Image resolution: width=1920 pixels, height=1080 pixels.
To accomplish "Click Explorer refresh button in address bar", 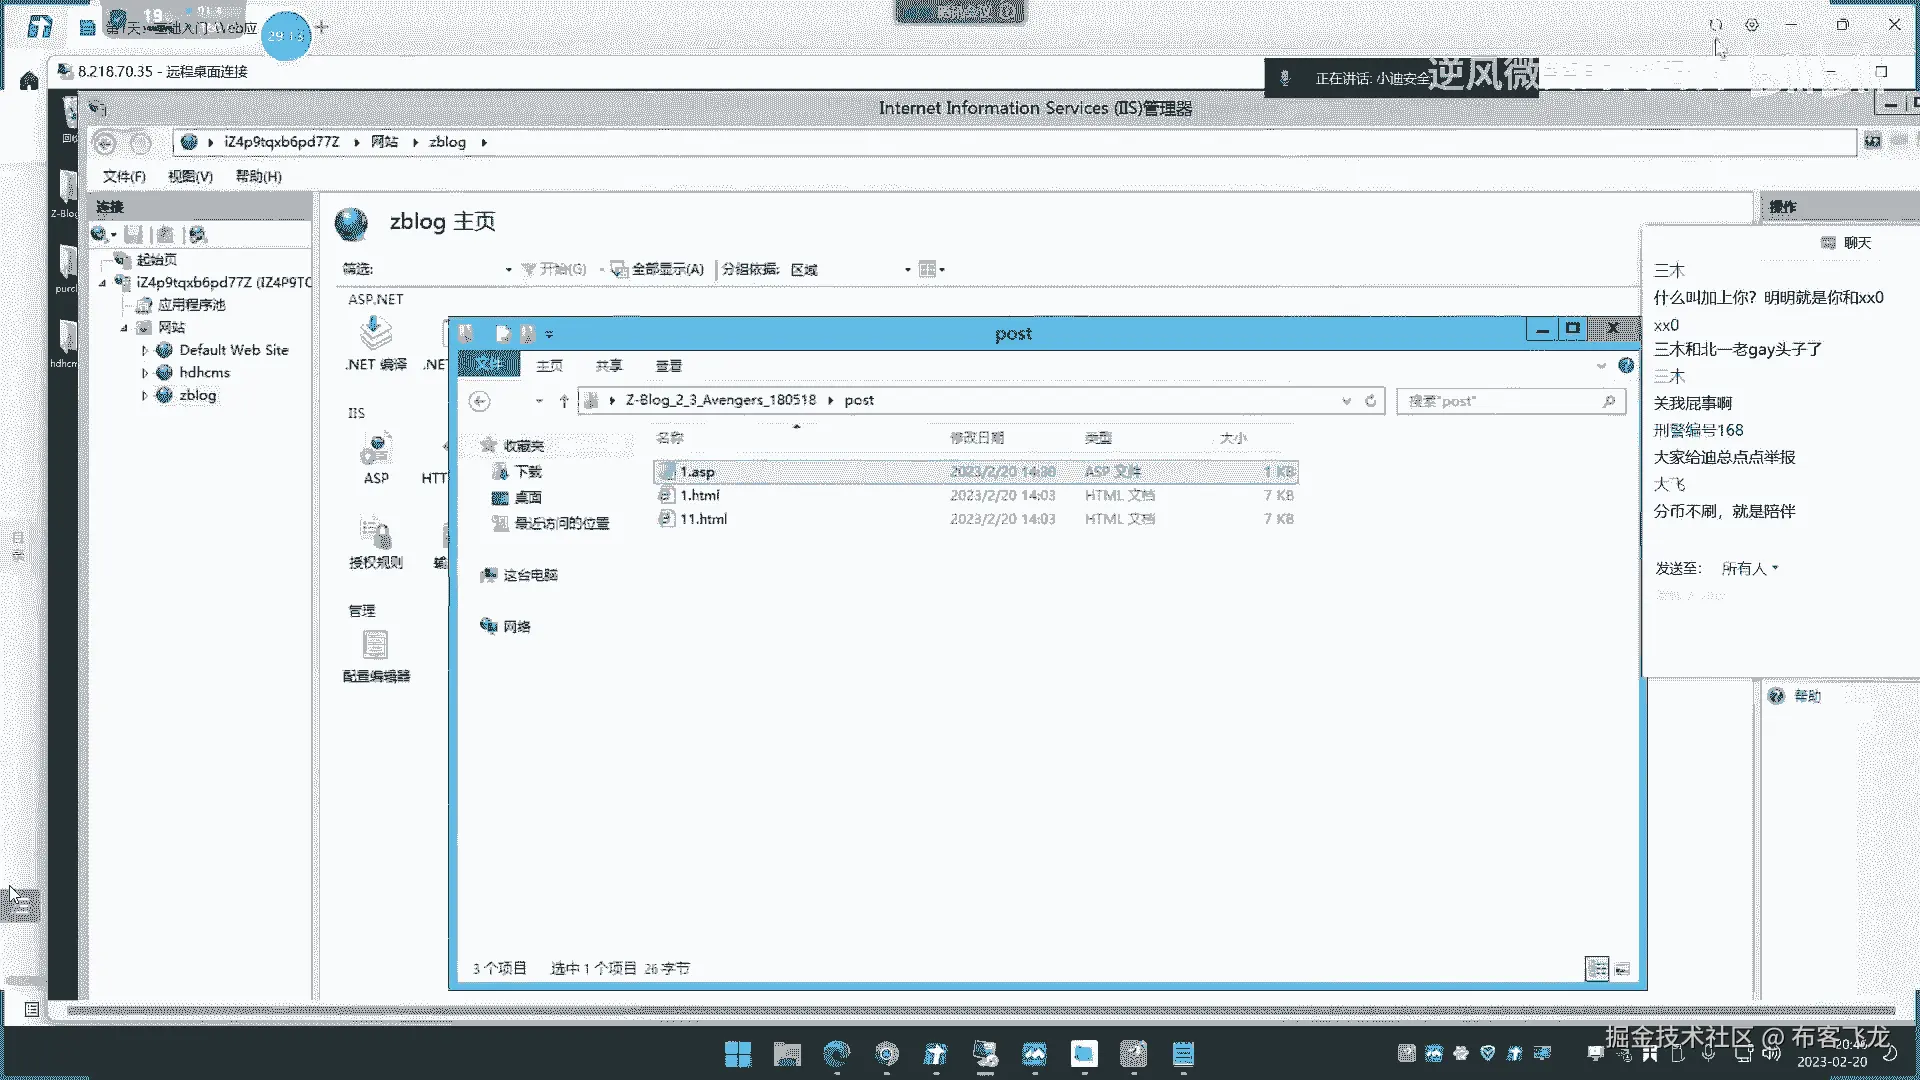I will pos(1371,401).
